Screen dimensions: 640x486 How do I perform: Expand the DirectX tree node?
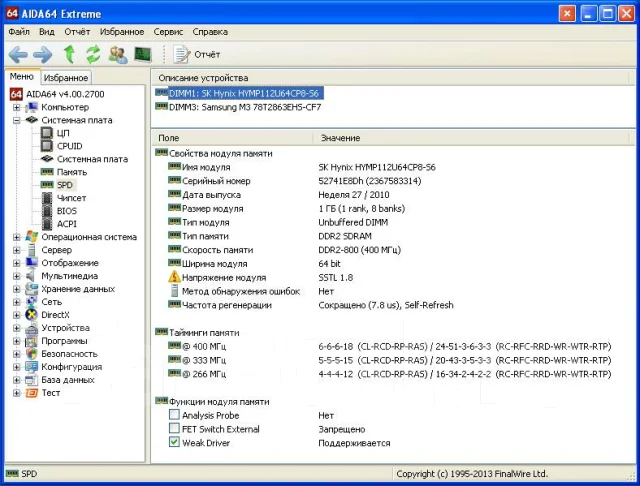pyautogui.click(x=16, y=315)
